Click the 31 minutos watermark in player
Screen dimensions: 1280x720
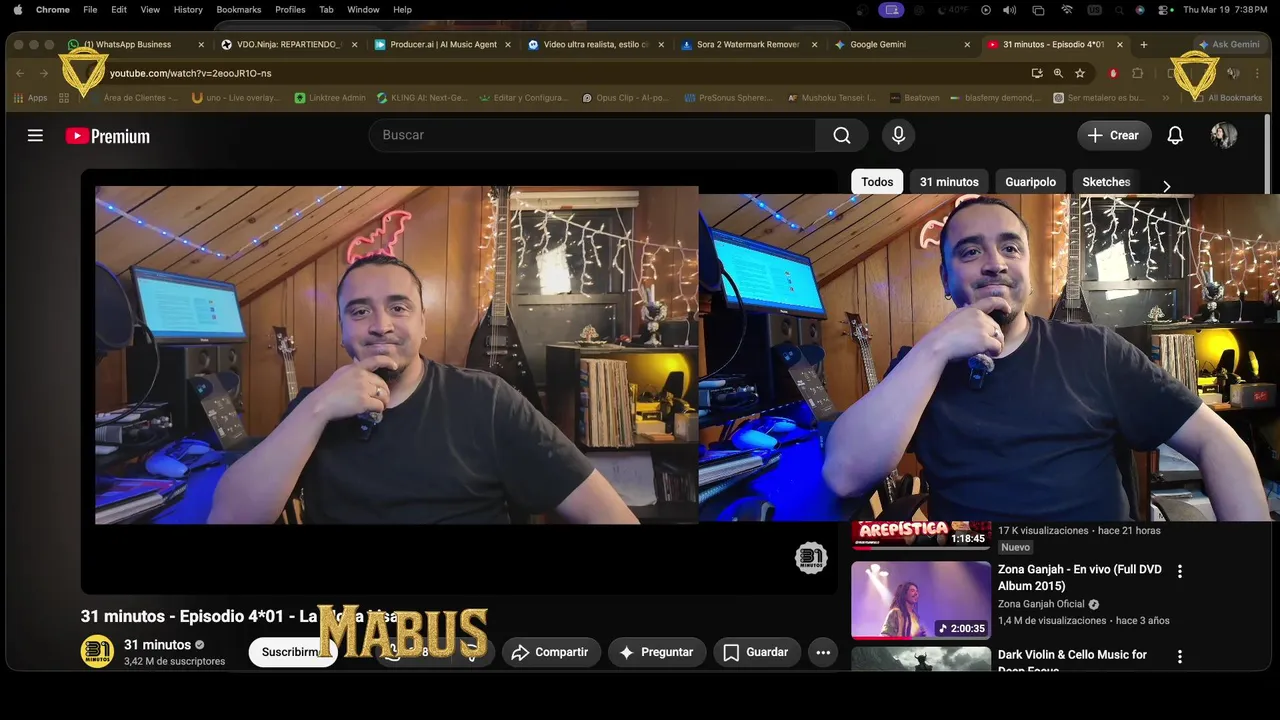click(811, 558)
